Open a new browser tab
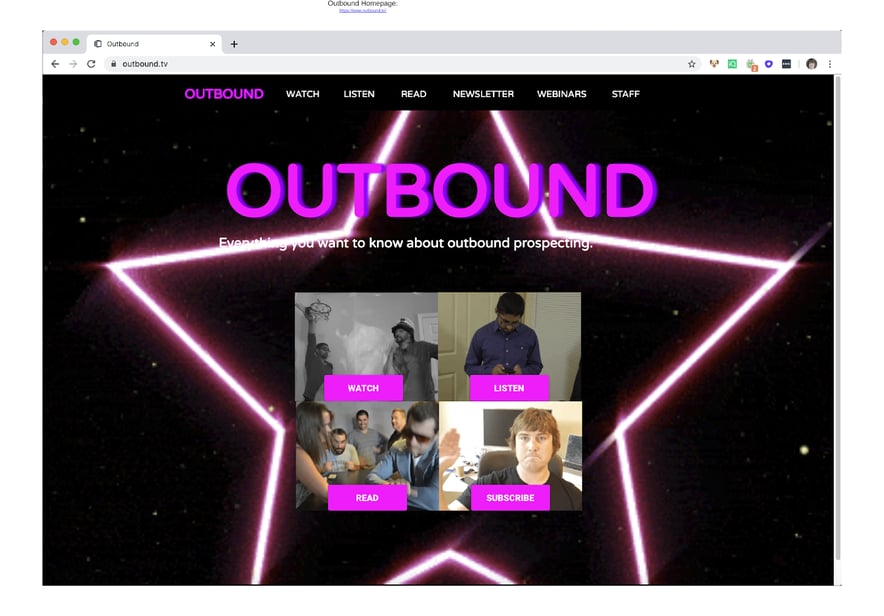884x616 pixels. (234, 44)
